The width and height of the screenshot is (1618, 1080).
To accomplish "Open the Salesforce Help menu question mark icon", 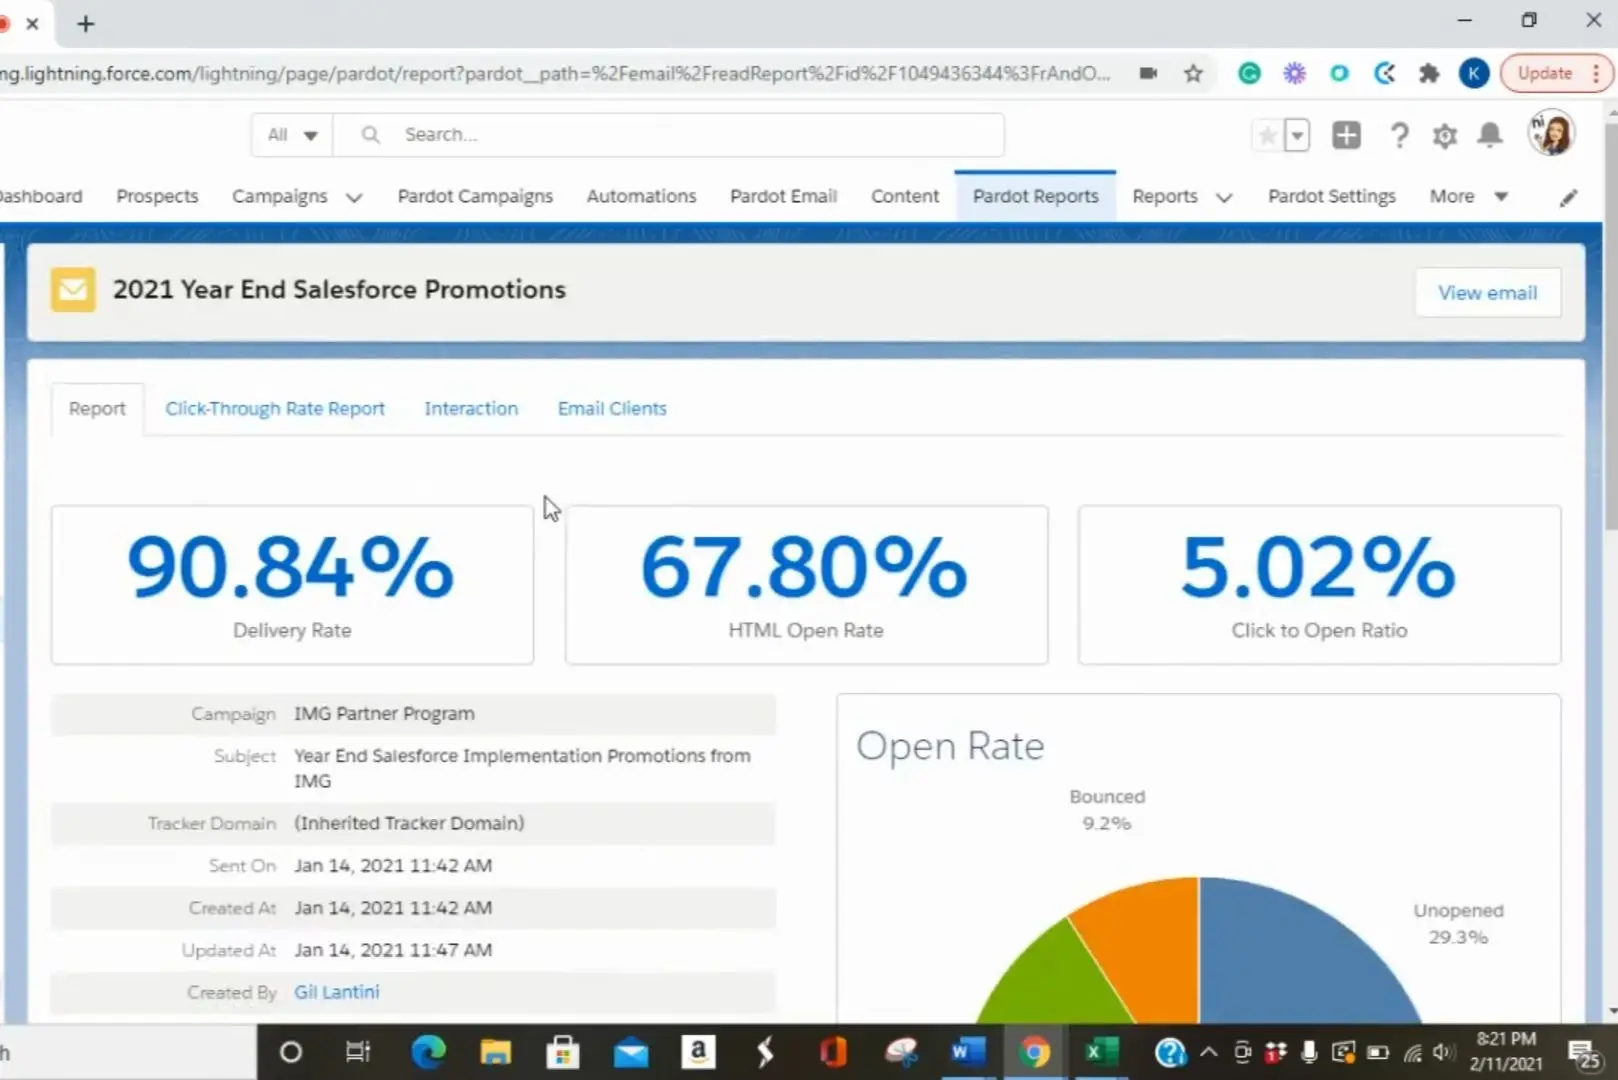I will click(x=1399, y=135).
